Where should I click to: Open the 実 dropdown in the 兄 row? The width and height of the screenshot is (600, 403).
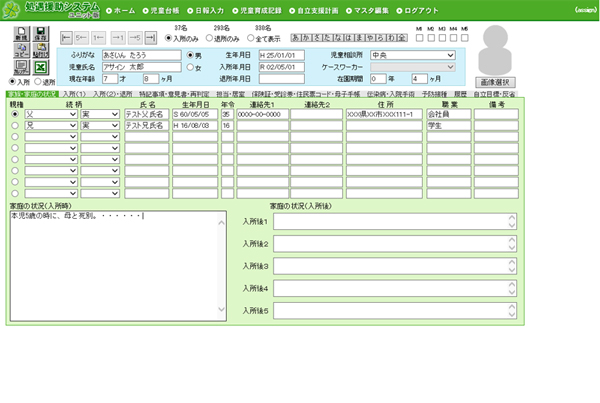coord(100,125)
